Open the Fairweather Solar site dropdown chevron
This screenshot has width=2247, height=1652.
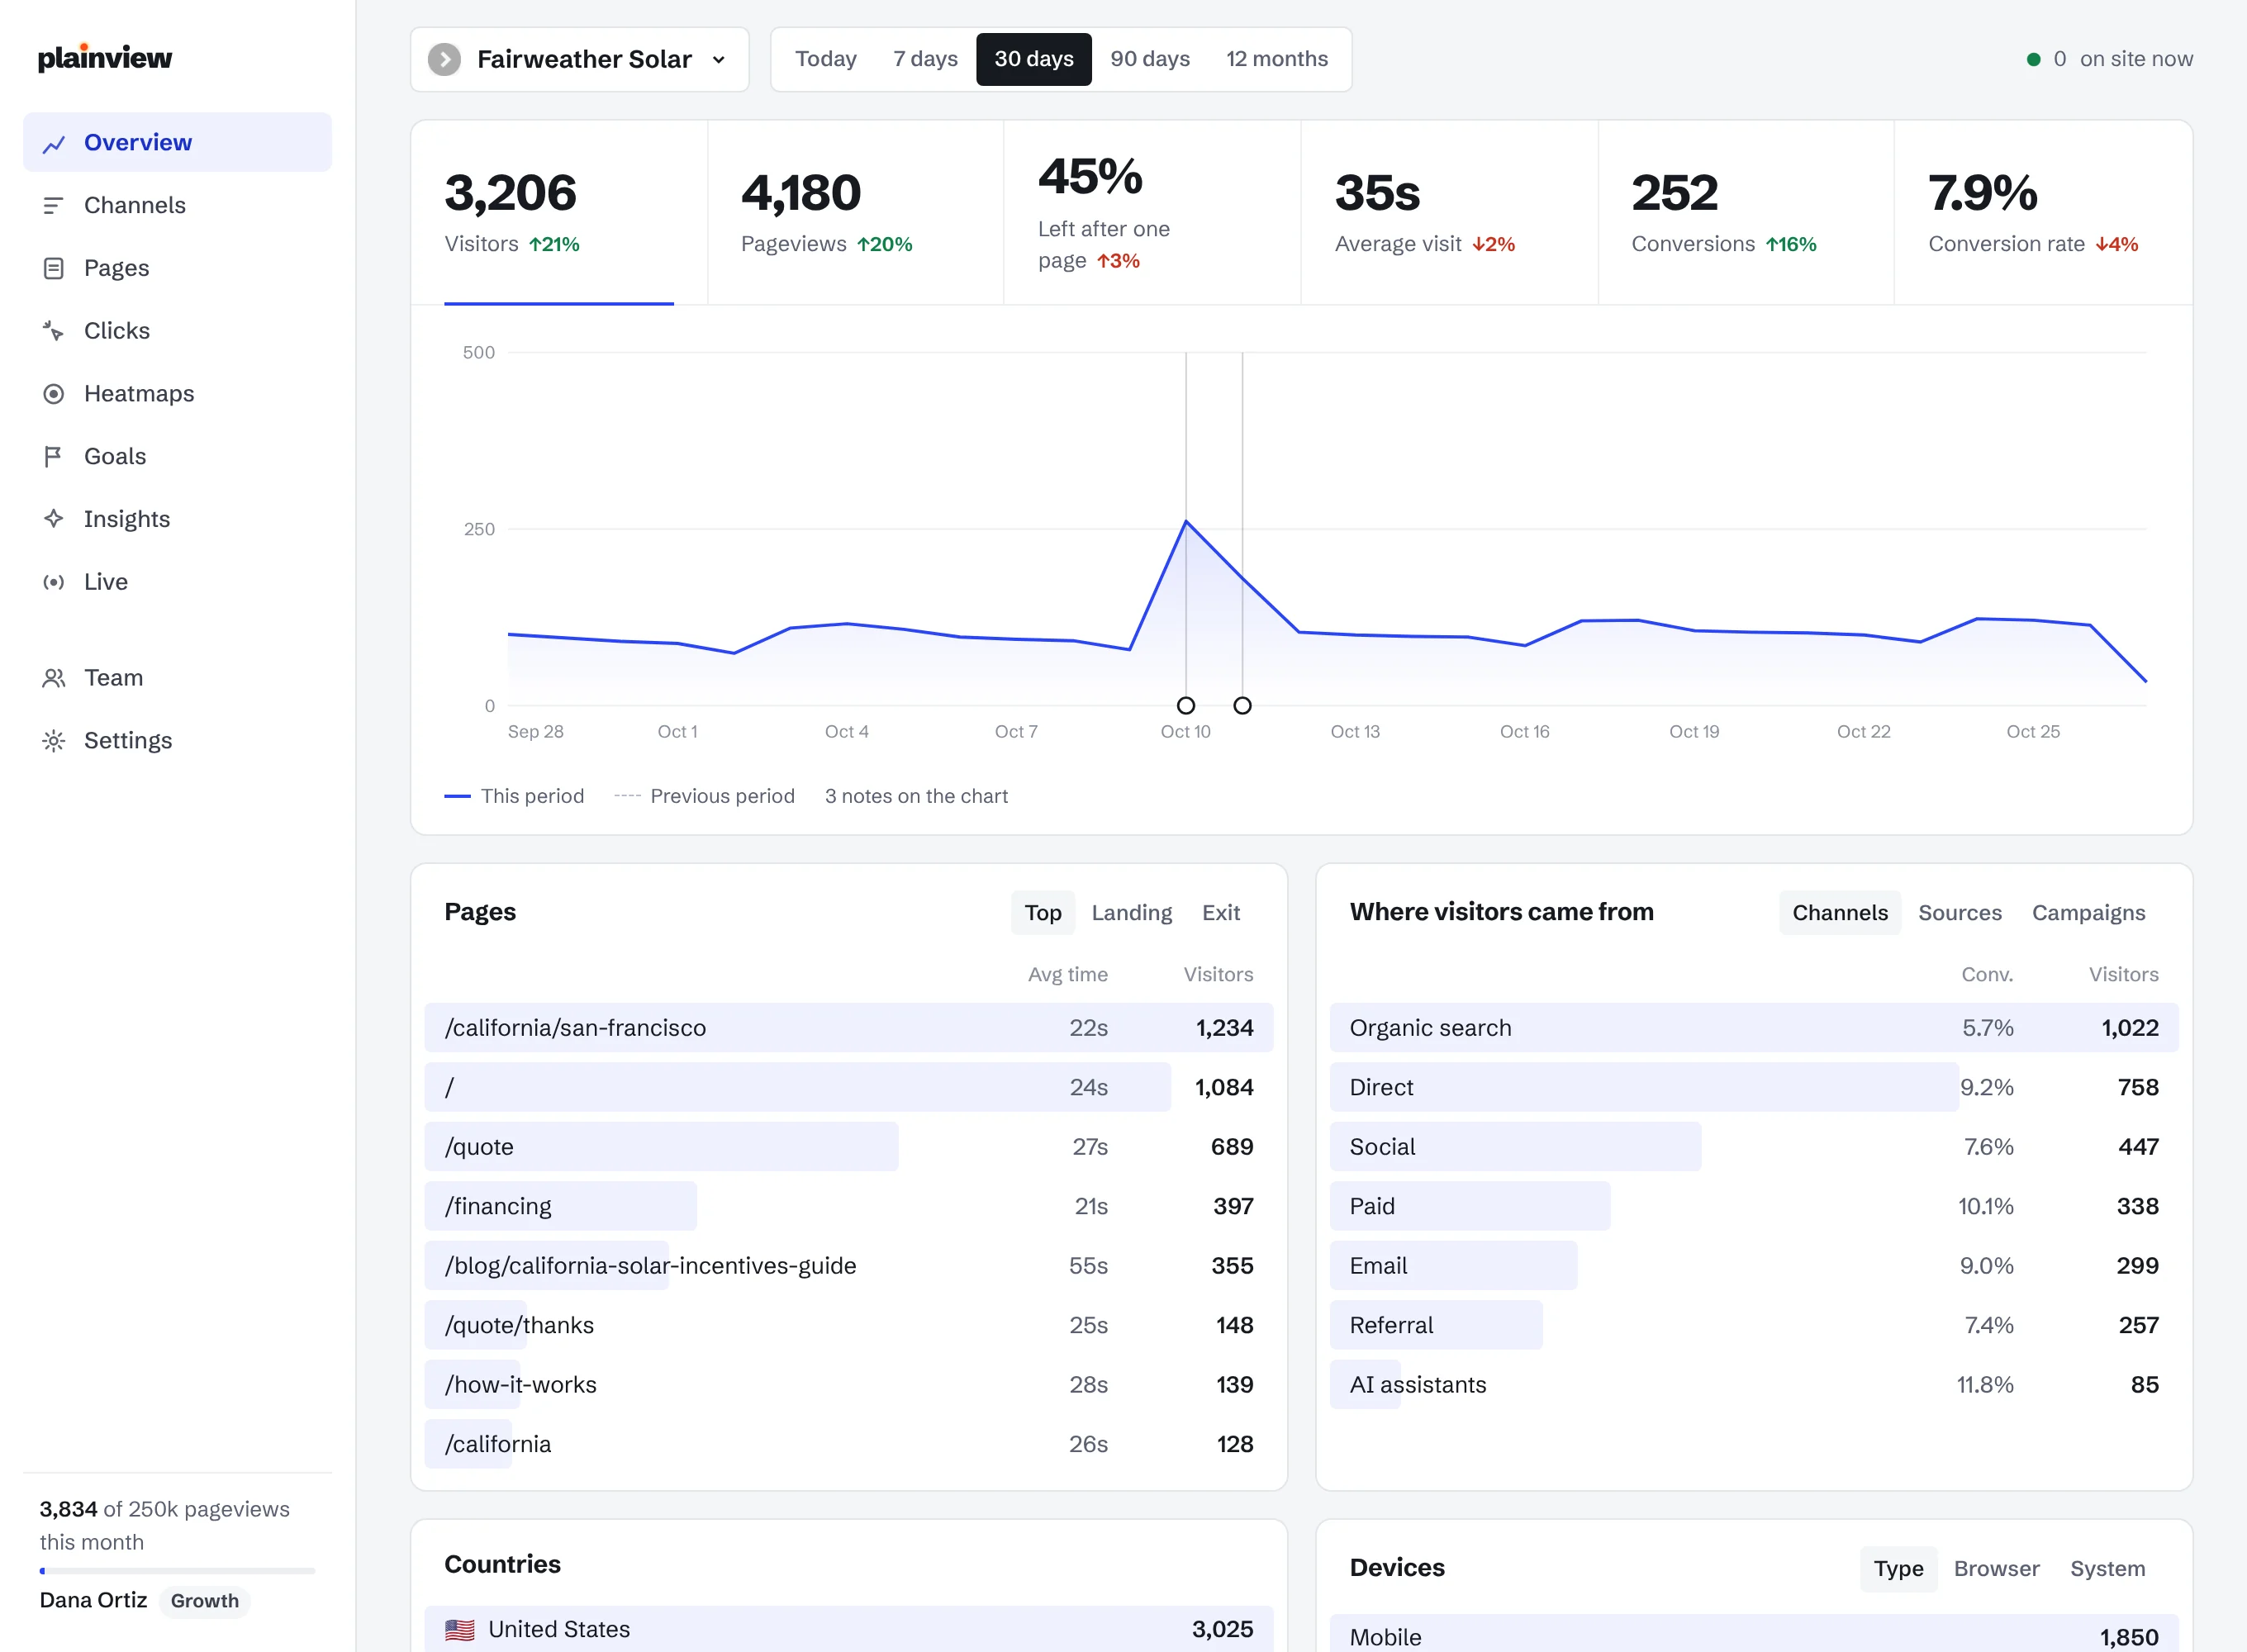coord(719,60)
